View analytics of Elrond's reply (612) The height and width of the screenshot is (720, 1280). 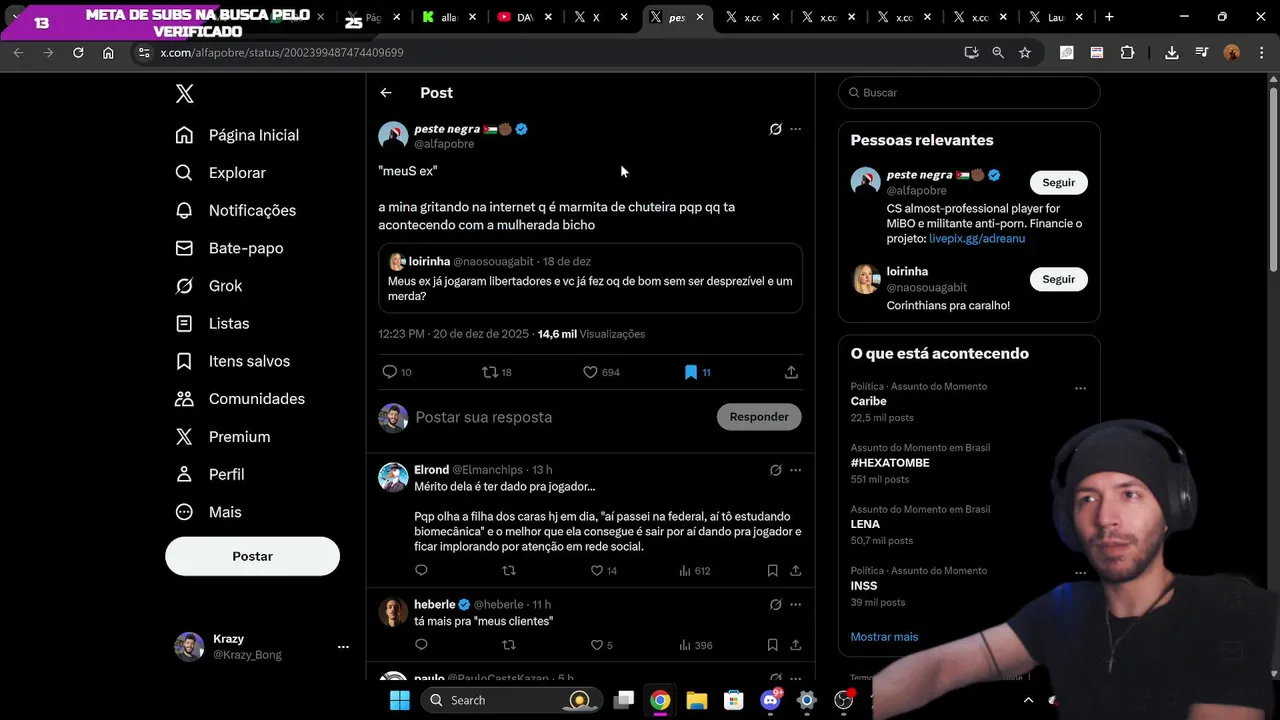[694, 571]
